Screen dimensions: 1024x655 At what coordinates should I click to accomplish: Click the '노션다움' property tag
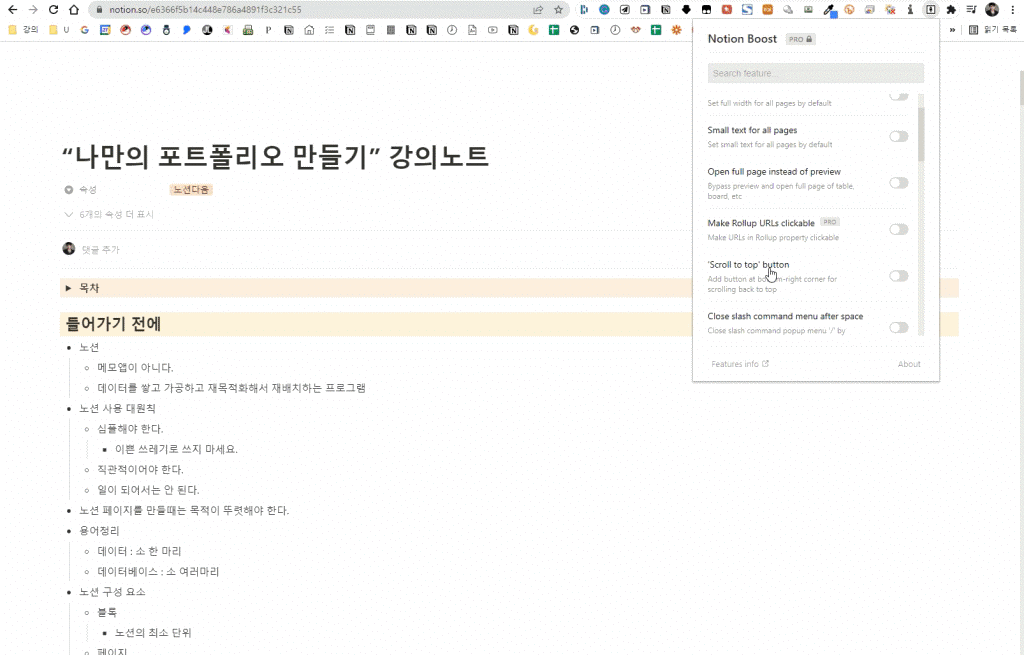pos(191,189)
